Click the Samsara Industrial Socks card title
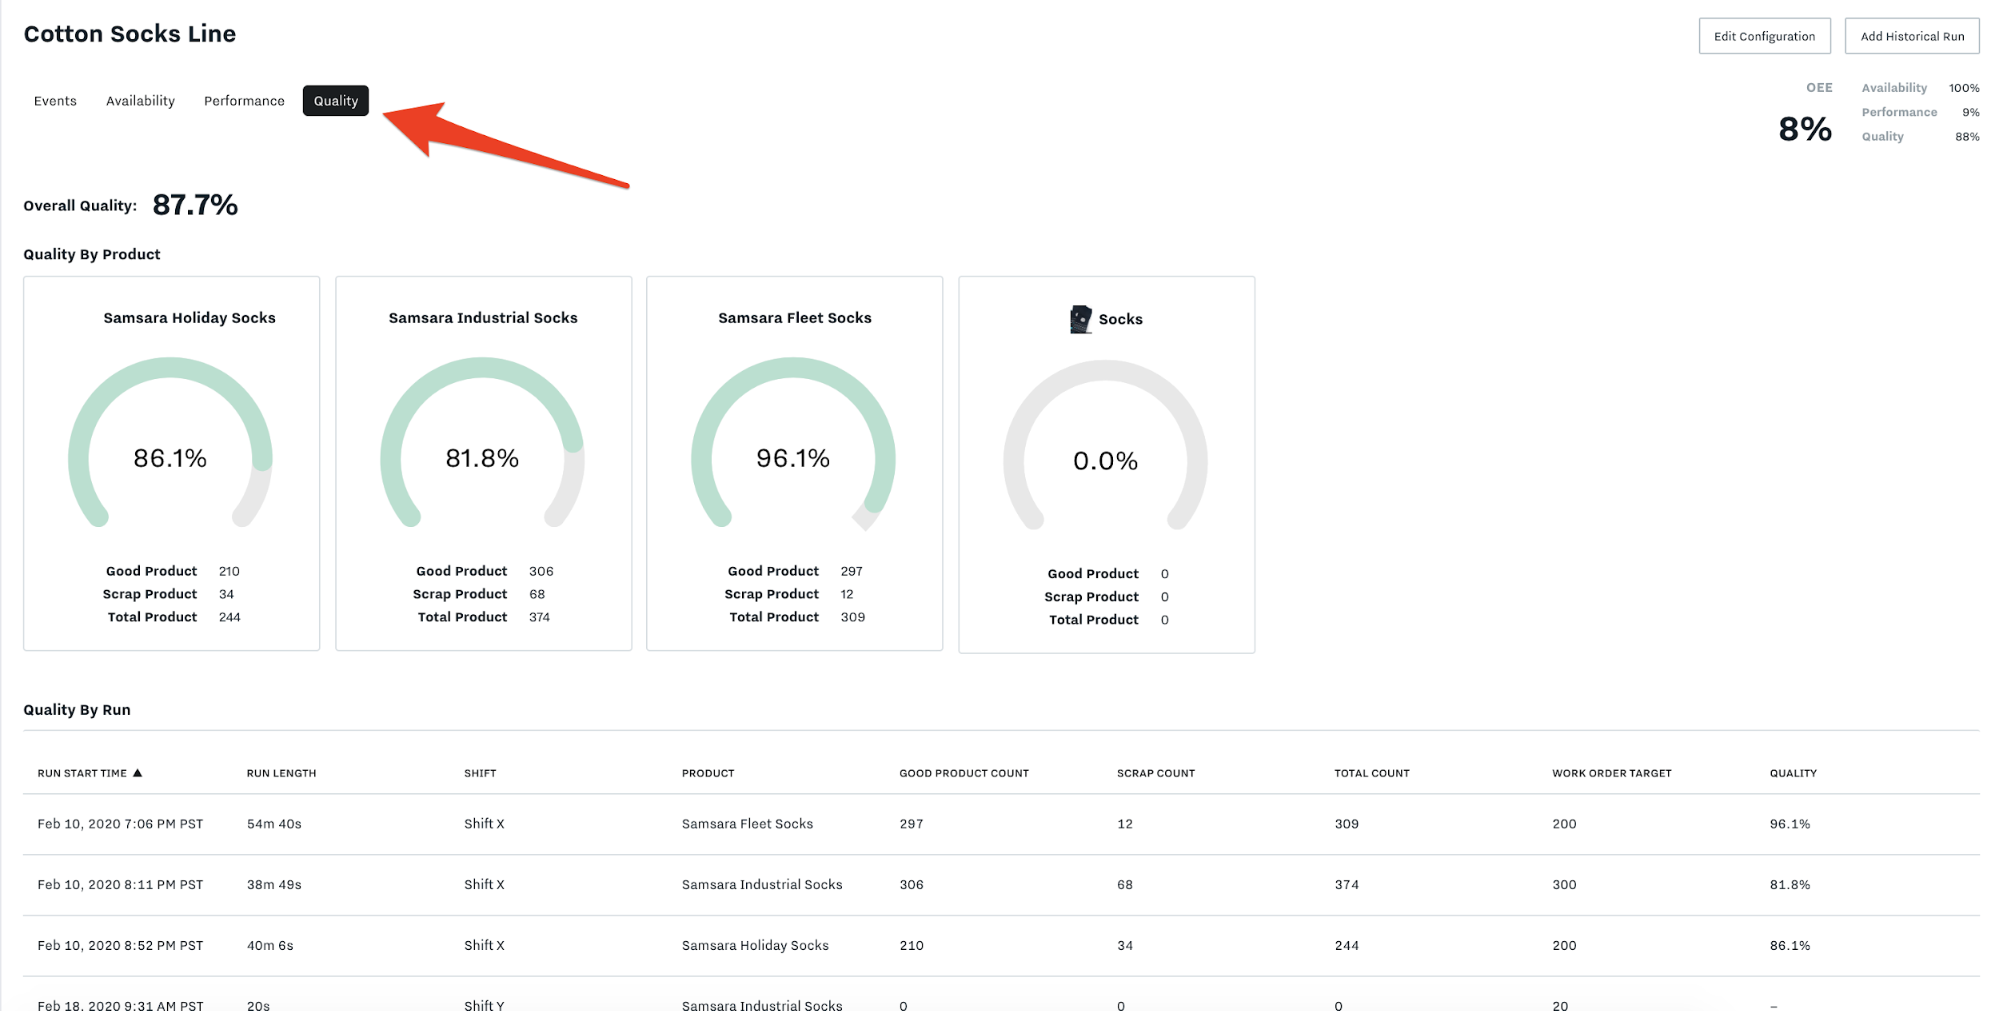This screenshot has height=1011, width=1999. (x=483, y=318)
